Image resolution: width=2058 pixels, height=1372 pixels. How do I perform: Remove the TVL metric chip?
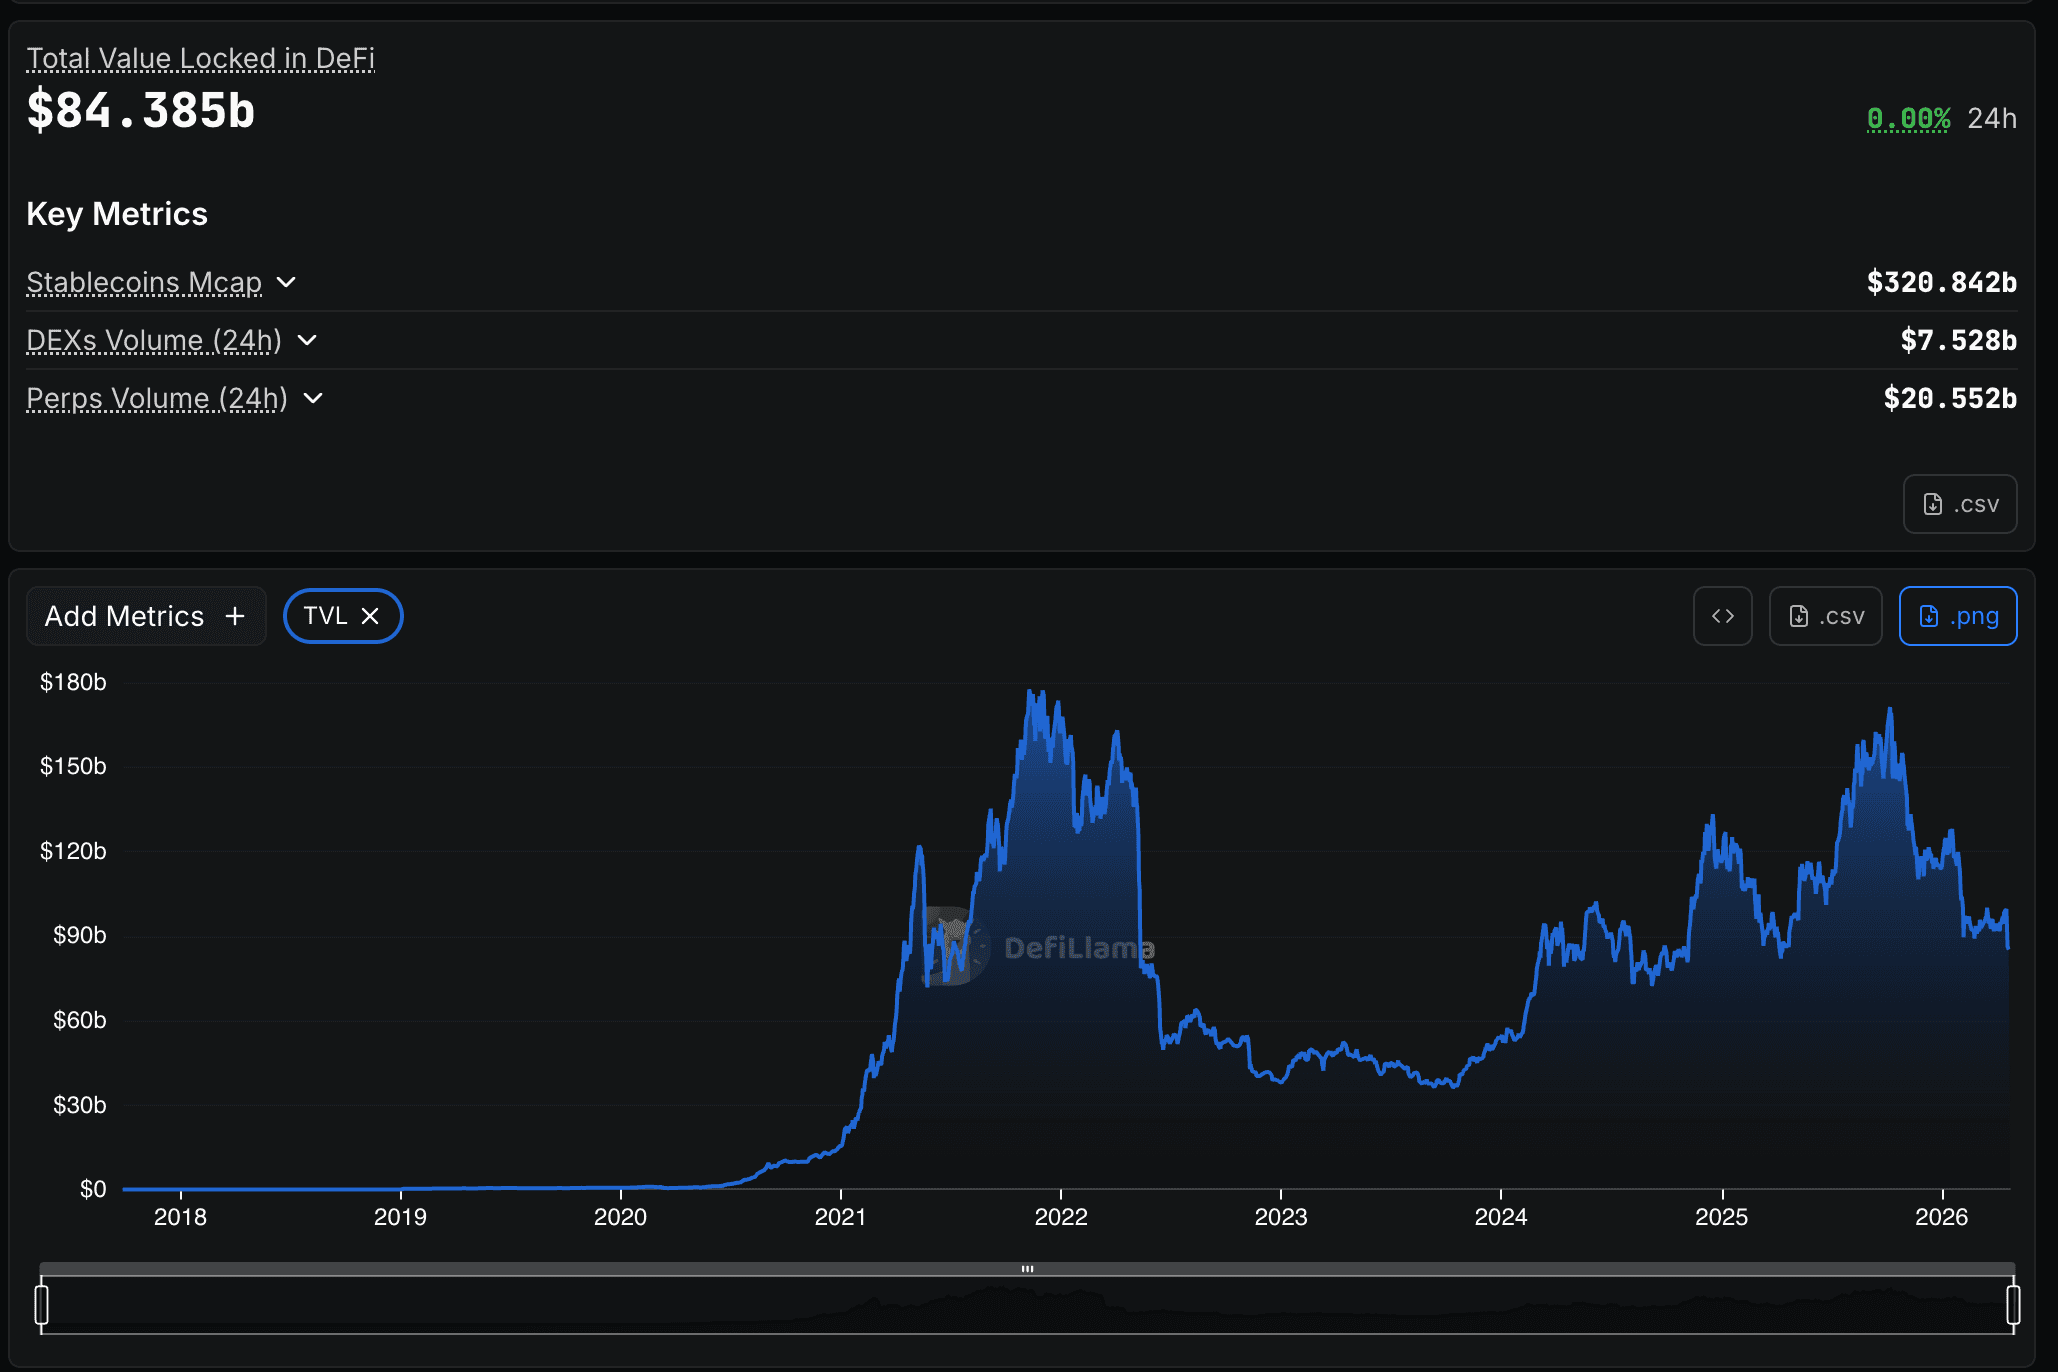tap(370, 616)
